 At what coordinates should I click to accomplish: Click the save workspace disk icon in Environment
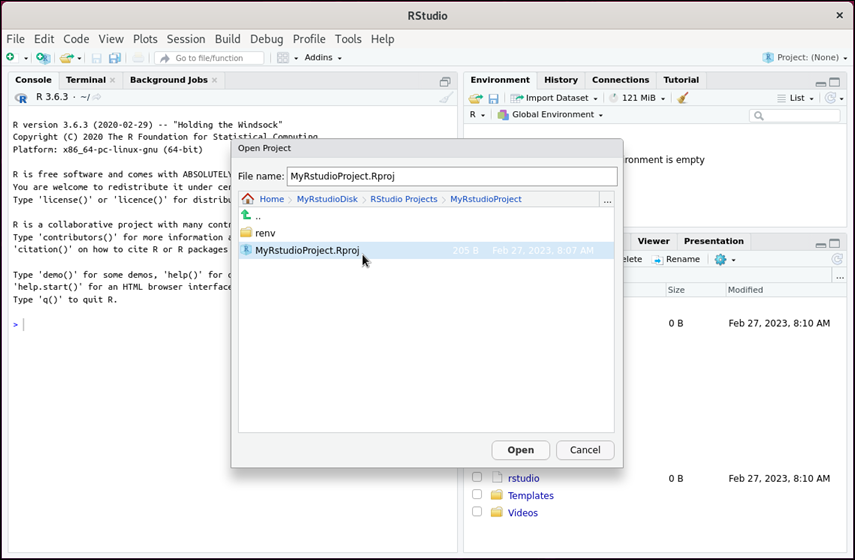click(x=493, y=98)
